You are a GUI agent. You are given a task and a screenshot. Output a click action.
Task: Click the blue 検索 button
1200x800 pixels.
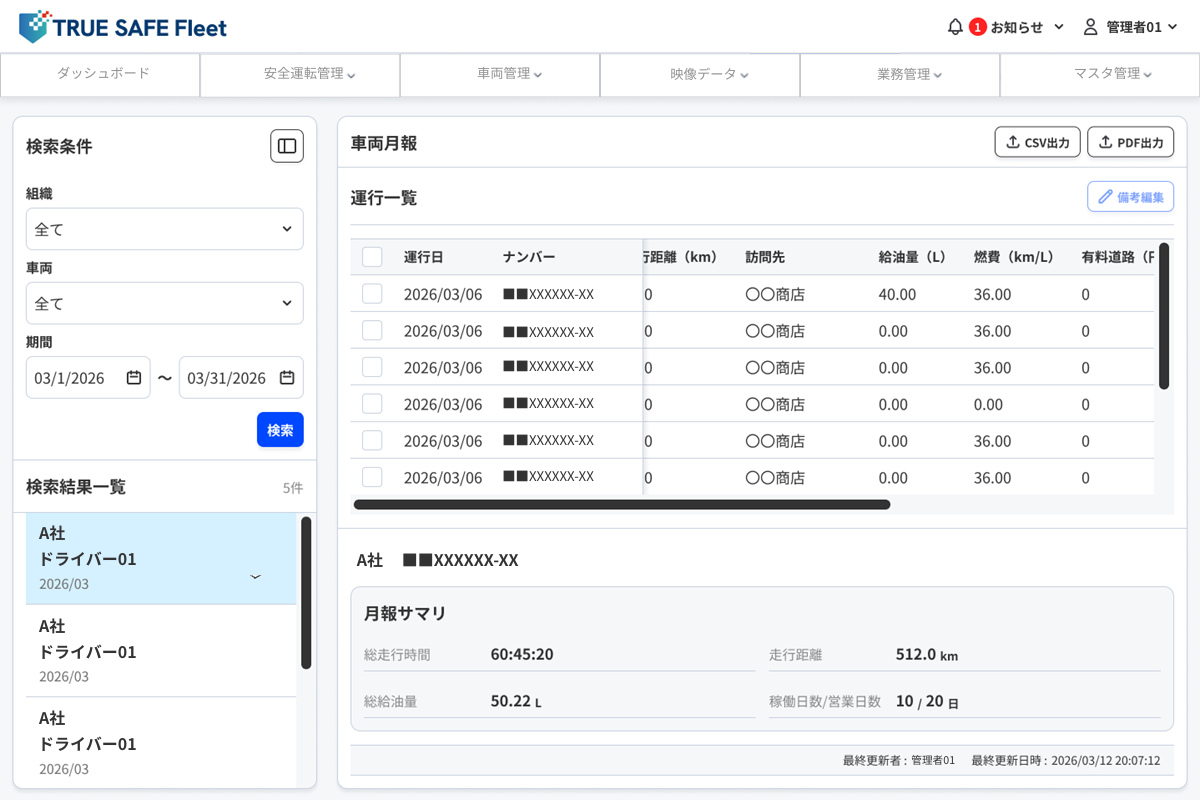[x=280, y=430]
